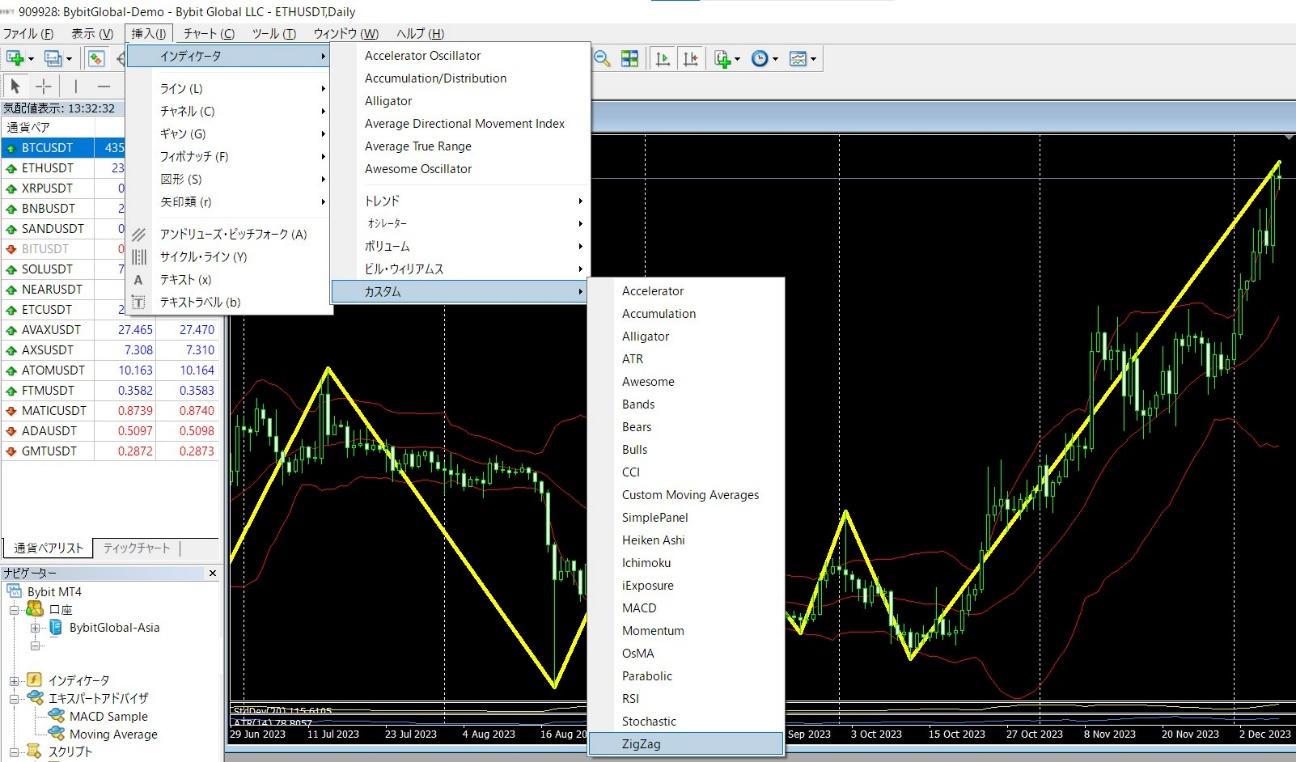The height and width of the screenshot is (762, 1296).
Task: Select the arrow cursor tool
Action: pyautogui.click(x=16, y=86)
